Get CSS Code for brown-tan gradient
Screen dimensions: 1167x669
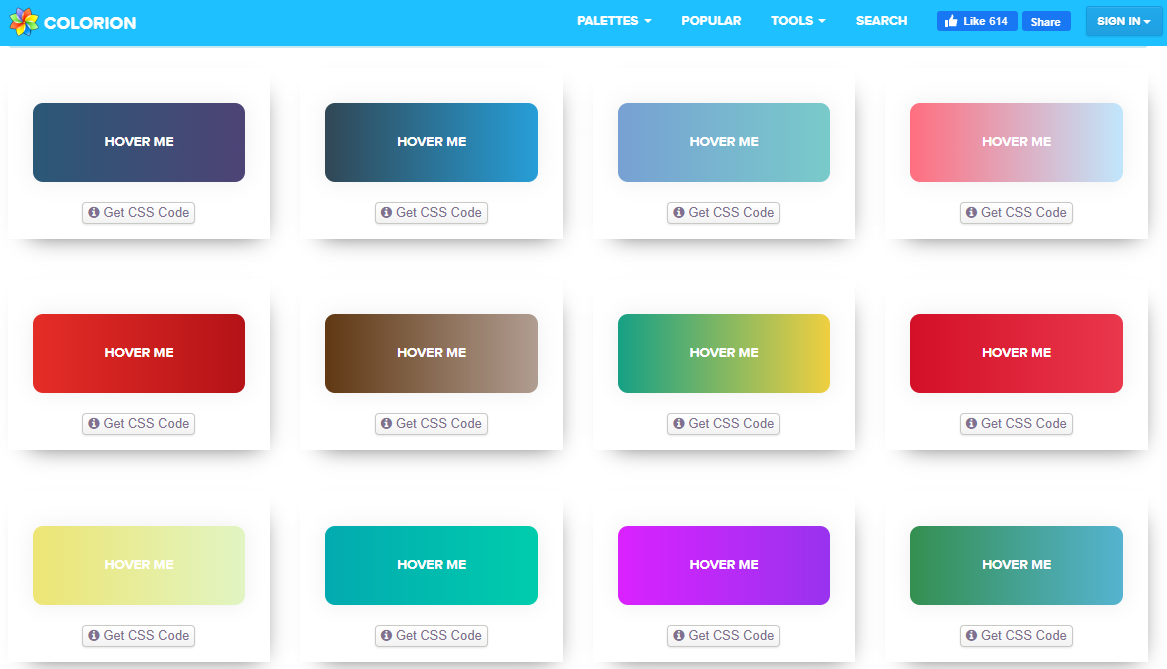click(431, 423)
